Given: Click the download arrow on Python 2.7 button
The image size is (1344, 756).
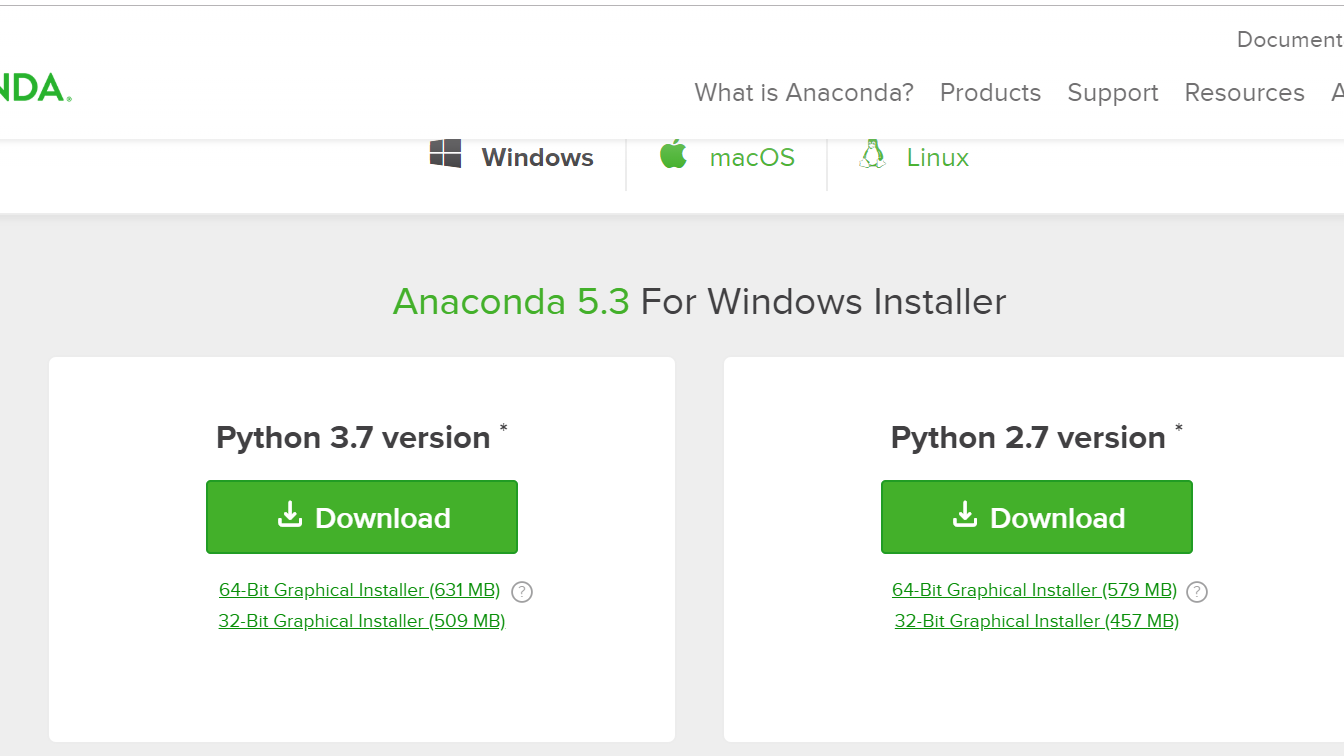Looking at the screenshot, I should (965, 515).
